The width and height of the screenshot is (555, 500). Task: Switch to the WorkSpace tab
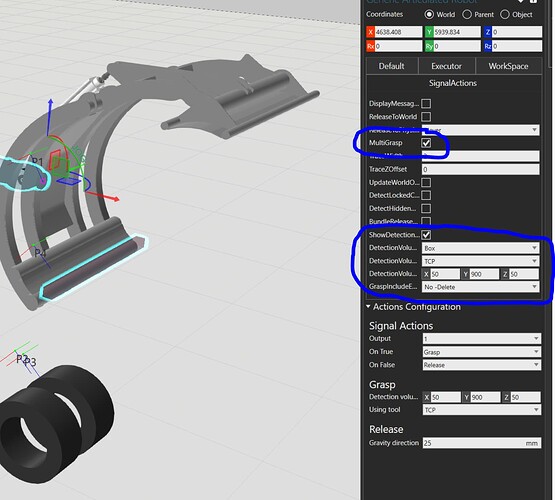tap(508, 66)
